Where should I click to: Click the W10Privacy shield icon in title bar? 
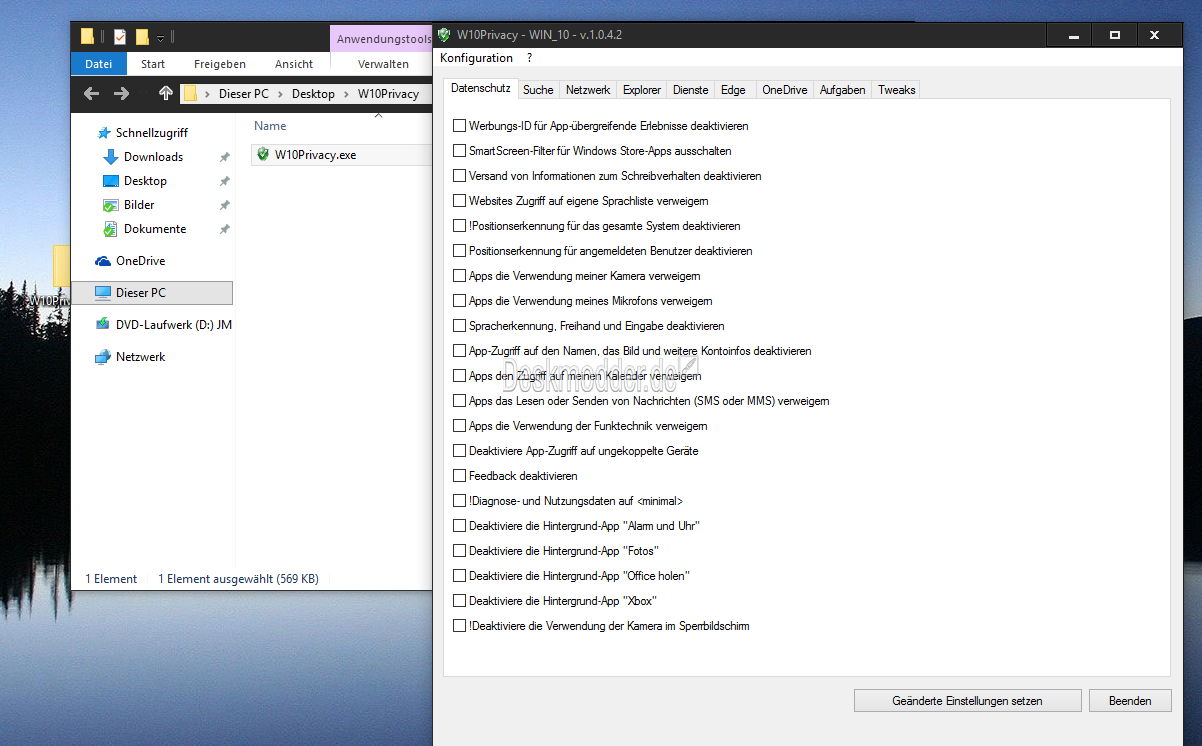[444, 35]
